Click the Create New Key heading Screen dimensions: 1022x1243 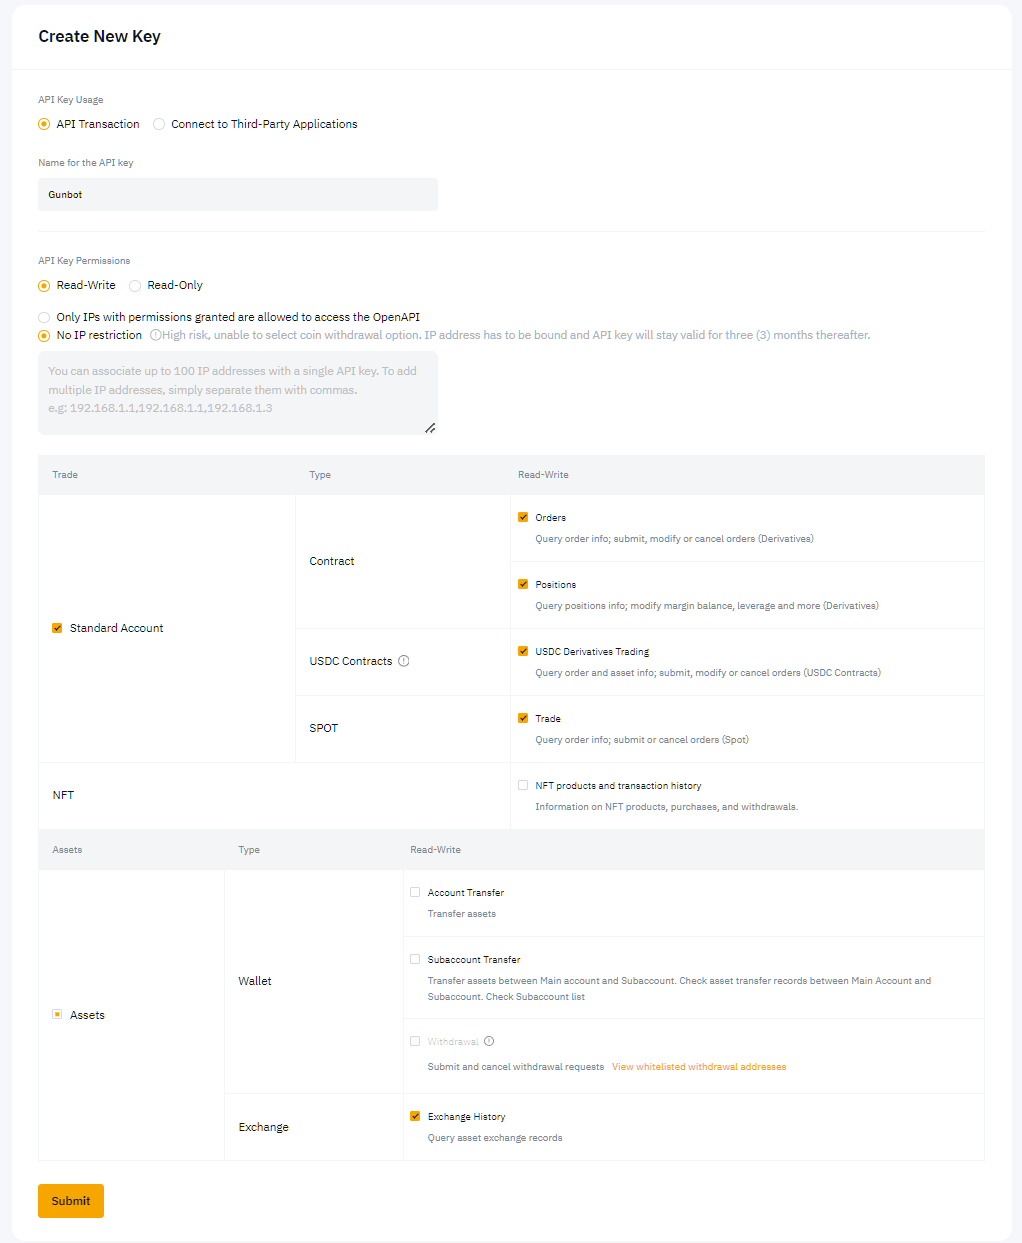click(99, 36)
